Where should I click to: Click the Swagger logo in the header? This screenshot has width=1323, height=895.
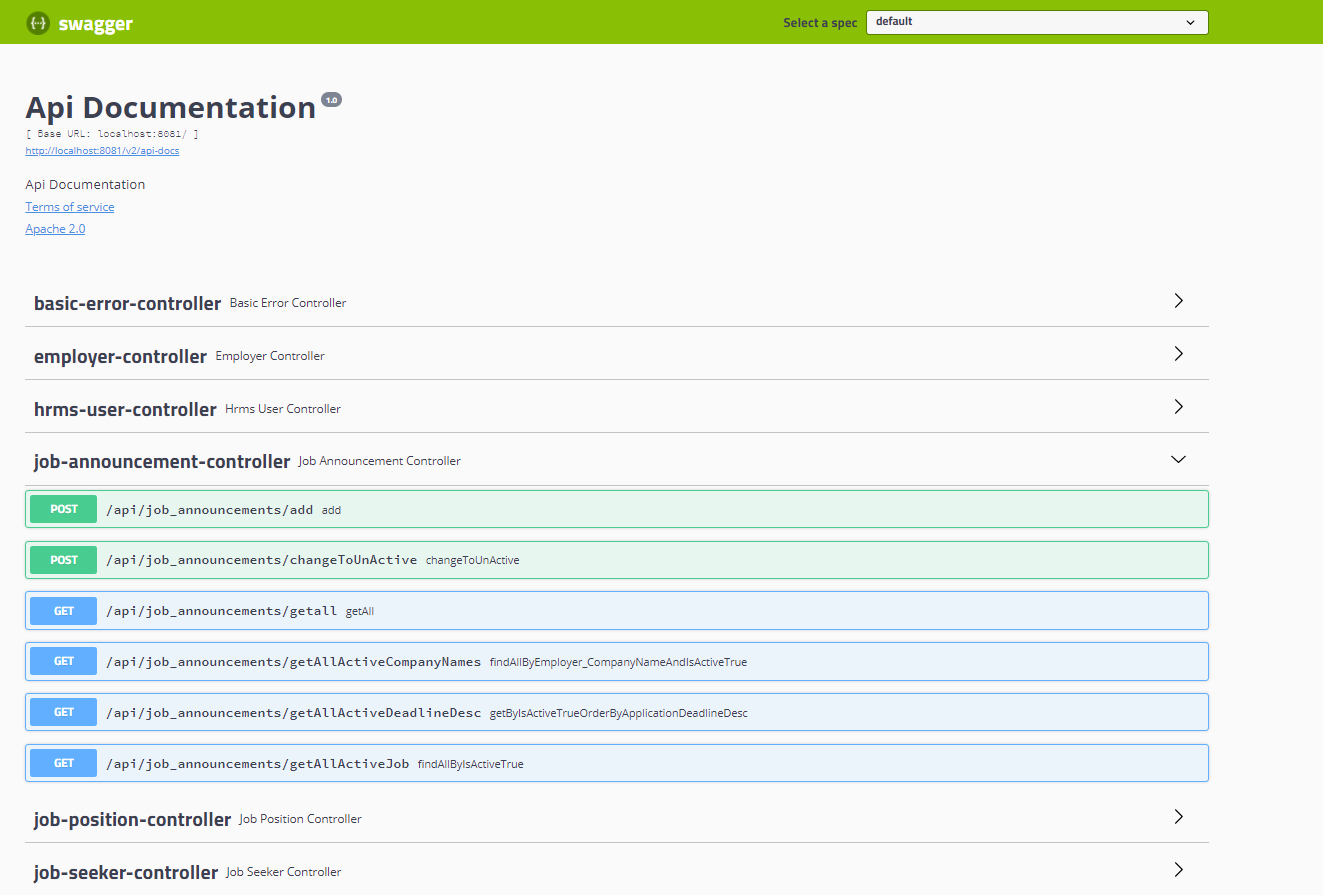tap(78, 22)
